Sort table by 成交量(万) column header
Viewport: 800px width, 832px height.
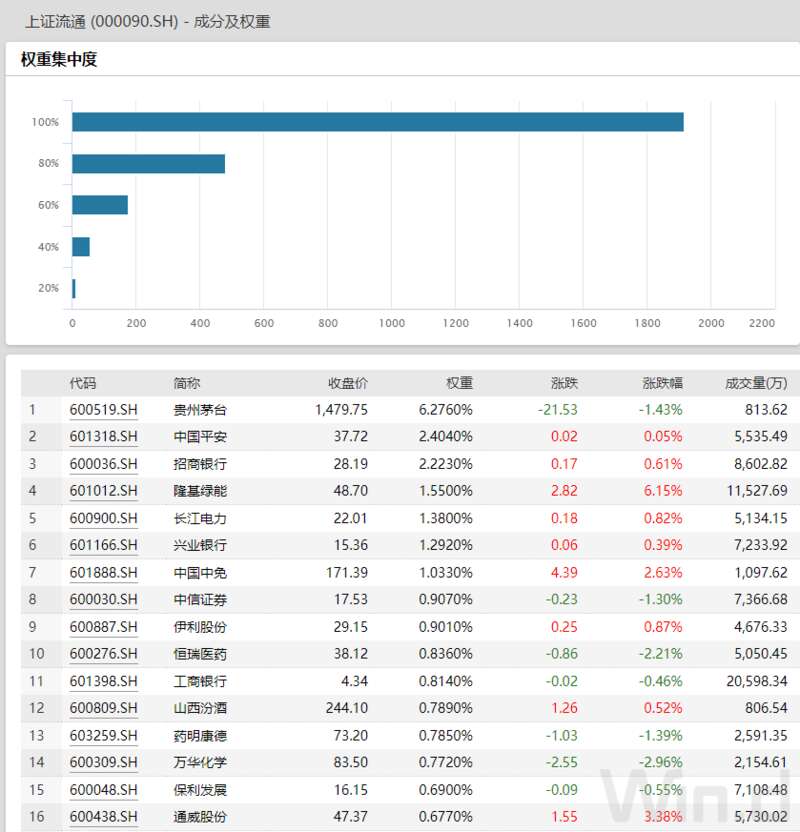[756, 383]
